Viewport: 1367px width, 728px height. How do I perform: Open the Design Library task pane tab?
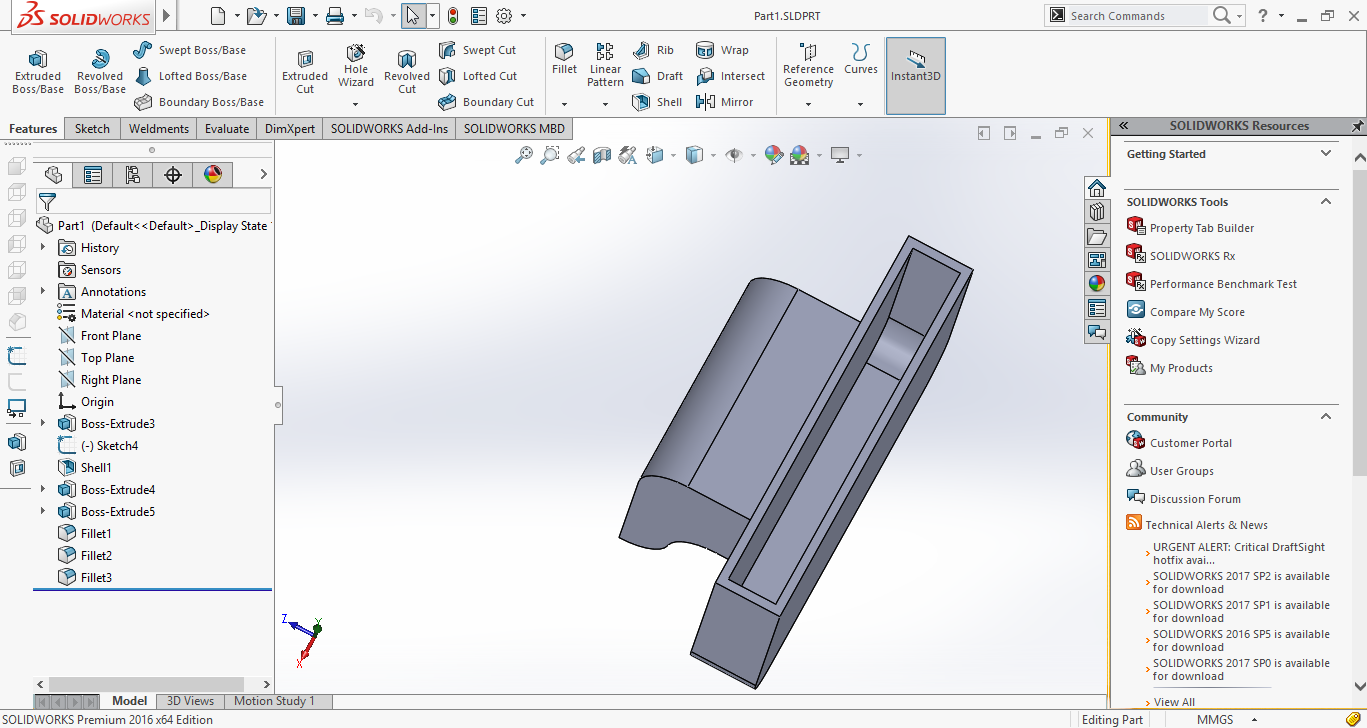pyautogui.click(x=1097, y=212)
